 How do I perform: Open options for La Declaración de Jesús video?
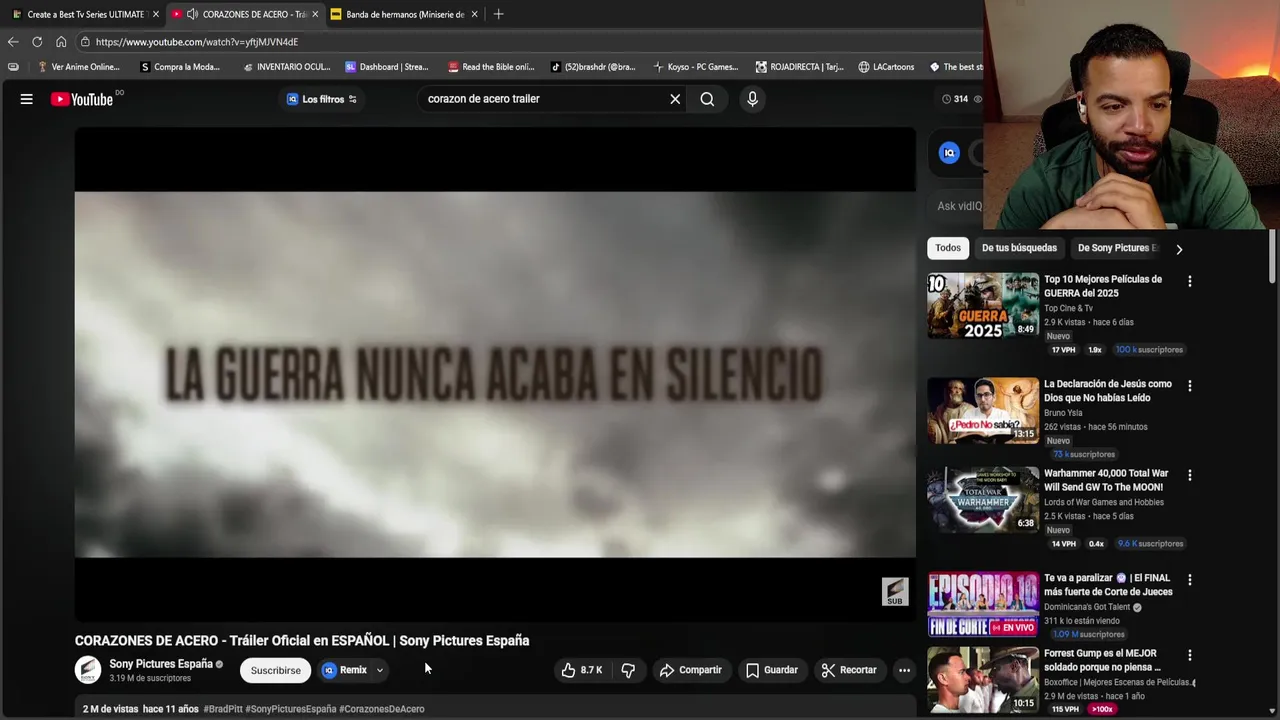coord(1189,386)
